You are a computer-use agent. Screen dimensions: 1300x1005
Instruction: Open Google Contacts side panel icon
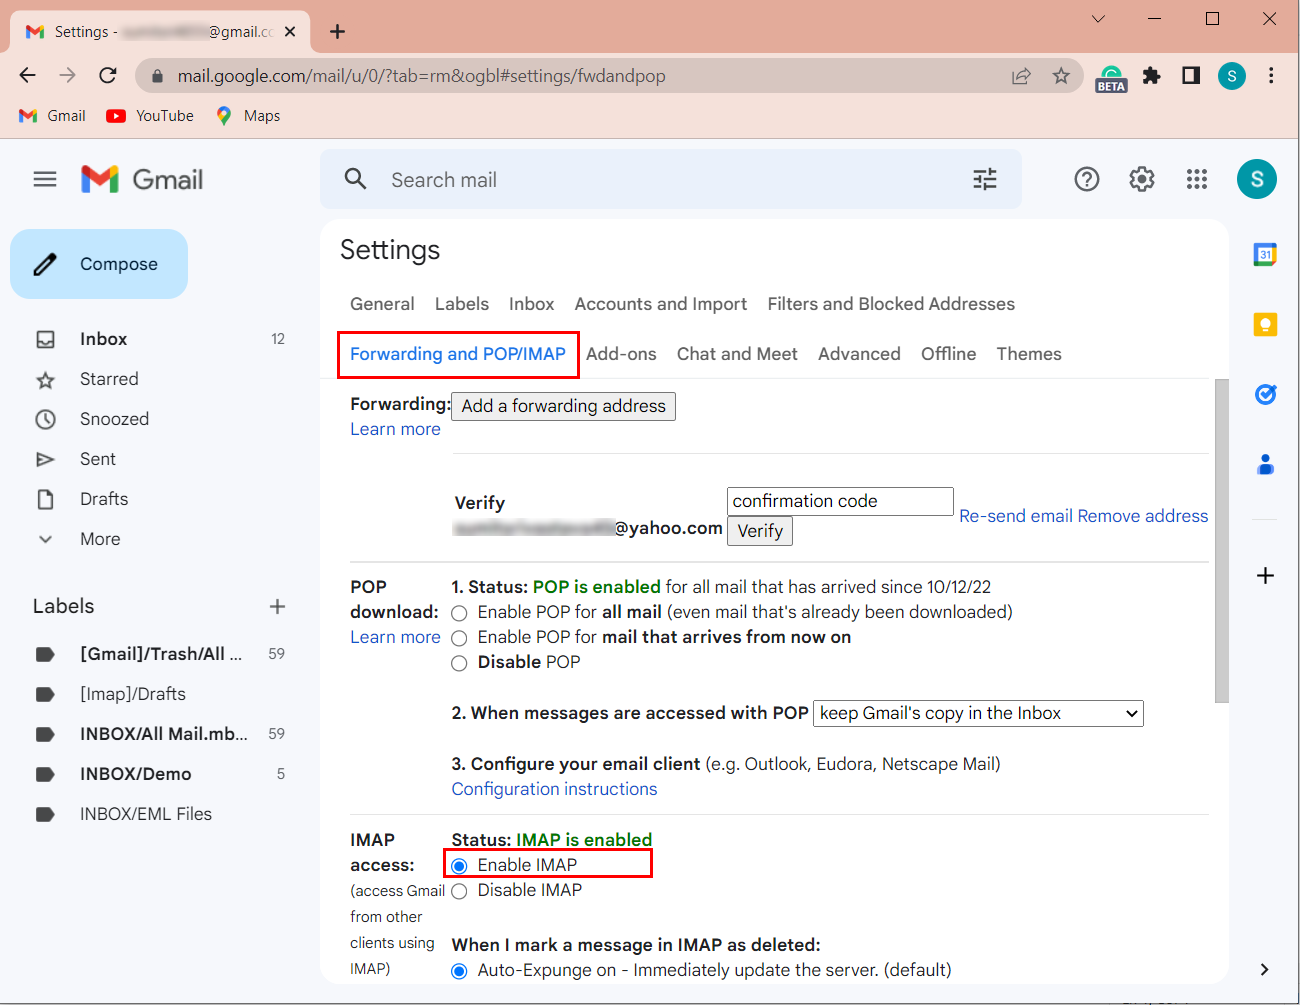pos(1265,464)
